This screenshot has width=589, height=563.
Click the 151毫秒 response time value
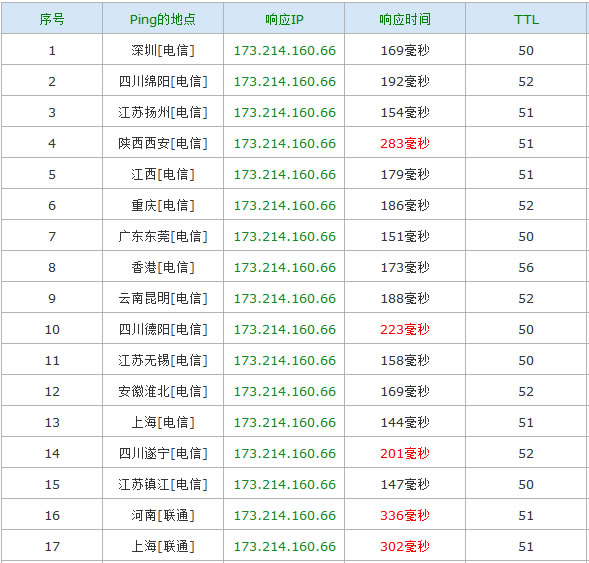405,236
